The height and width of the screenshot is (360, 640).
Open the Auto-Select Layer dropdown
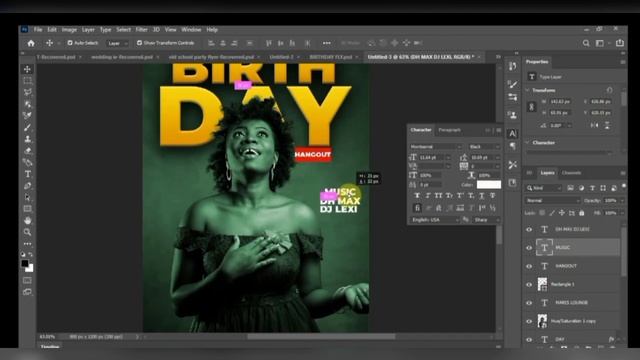[x=118, y=43]
